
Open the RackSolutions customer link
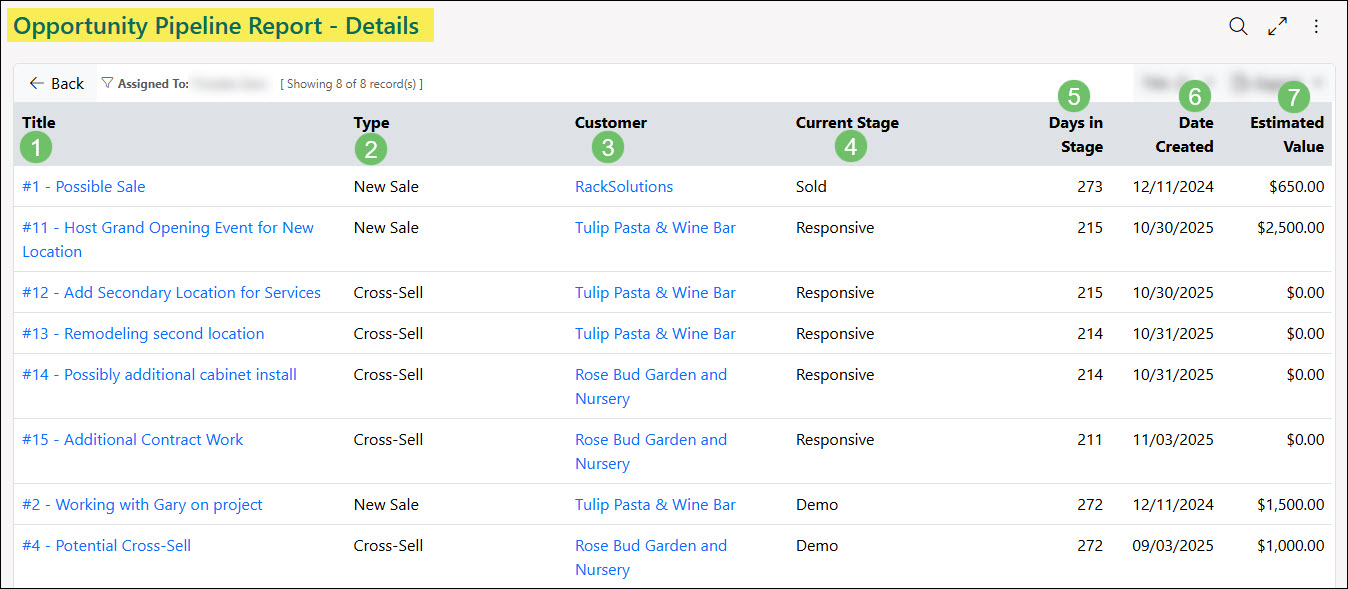pos(624,187)
